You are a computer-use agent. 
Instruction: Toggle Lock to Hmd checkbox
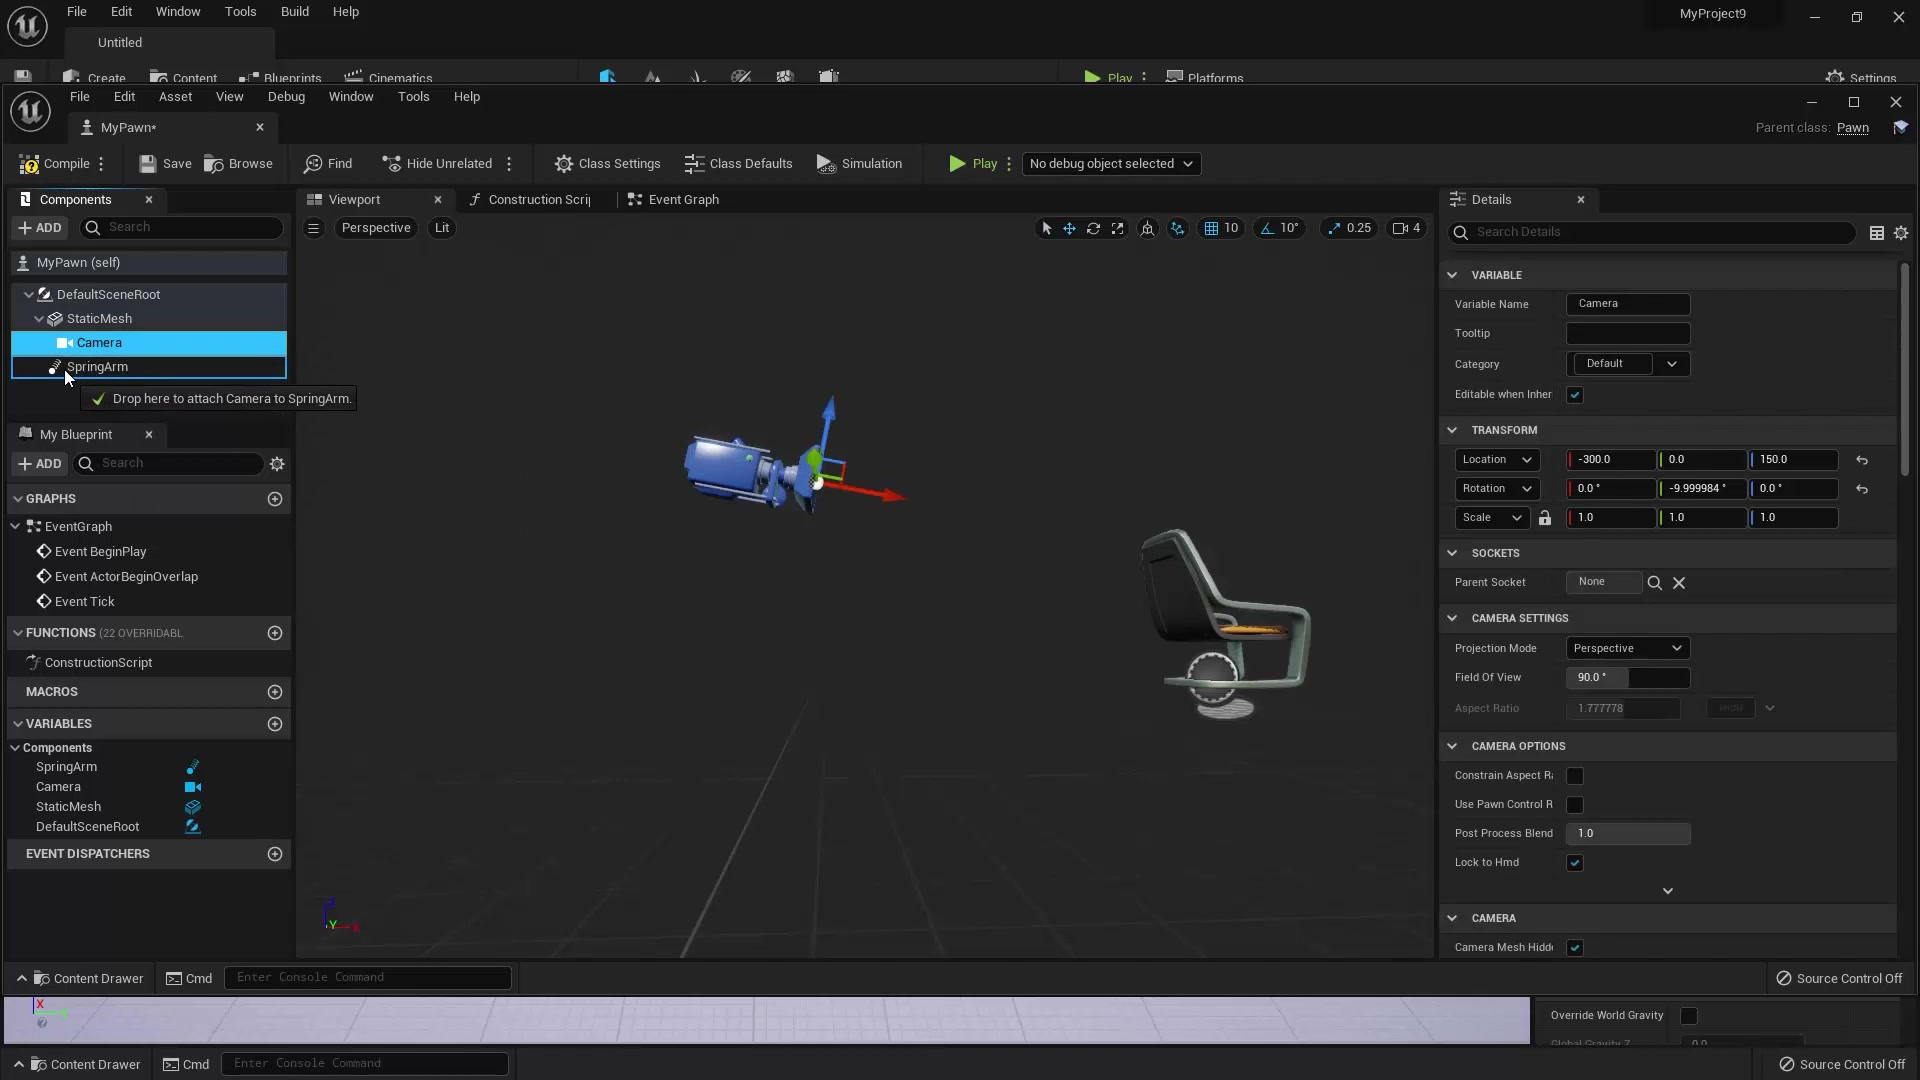click(1575, 863)
